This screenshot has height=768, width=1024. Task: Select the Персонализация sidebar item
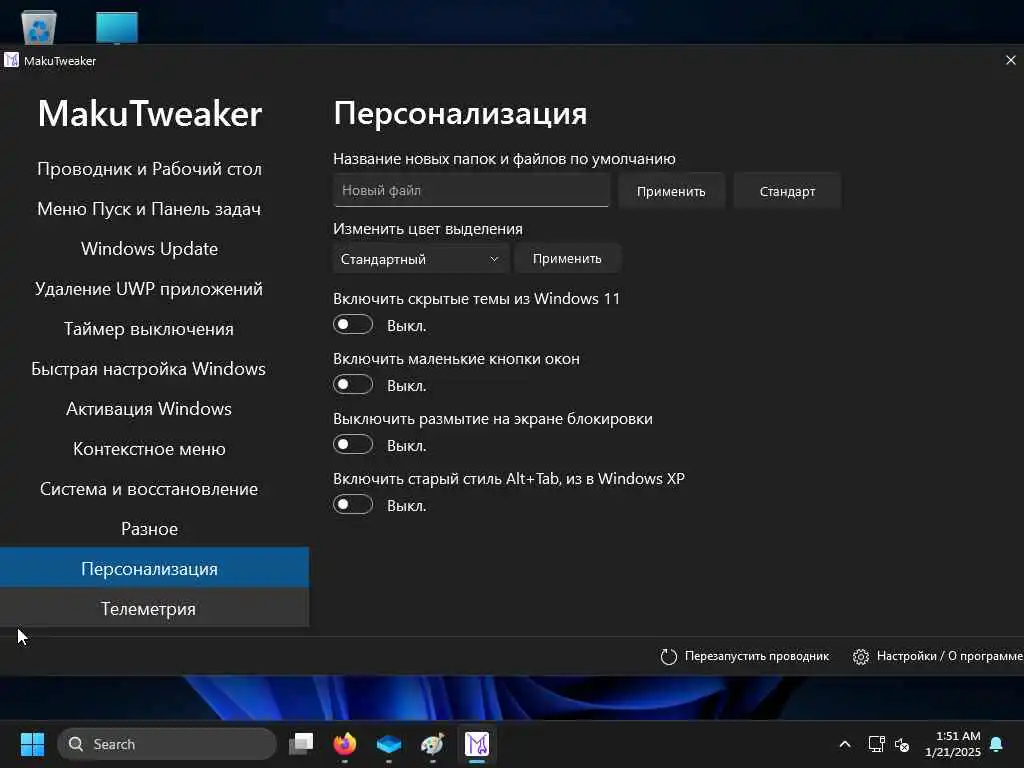coord(154,568)
